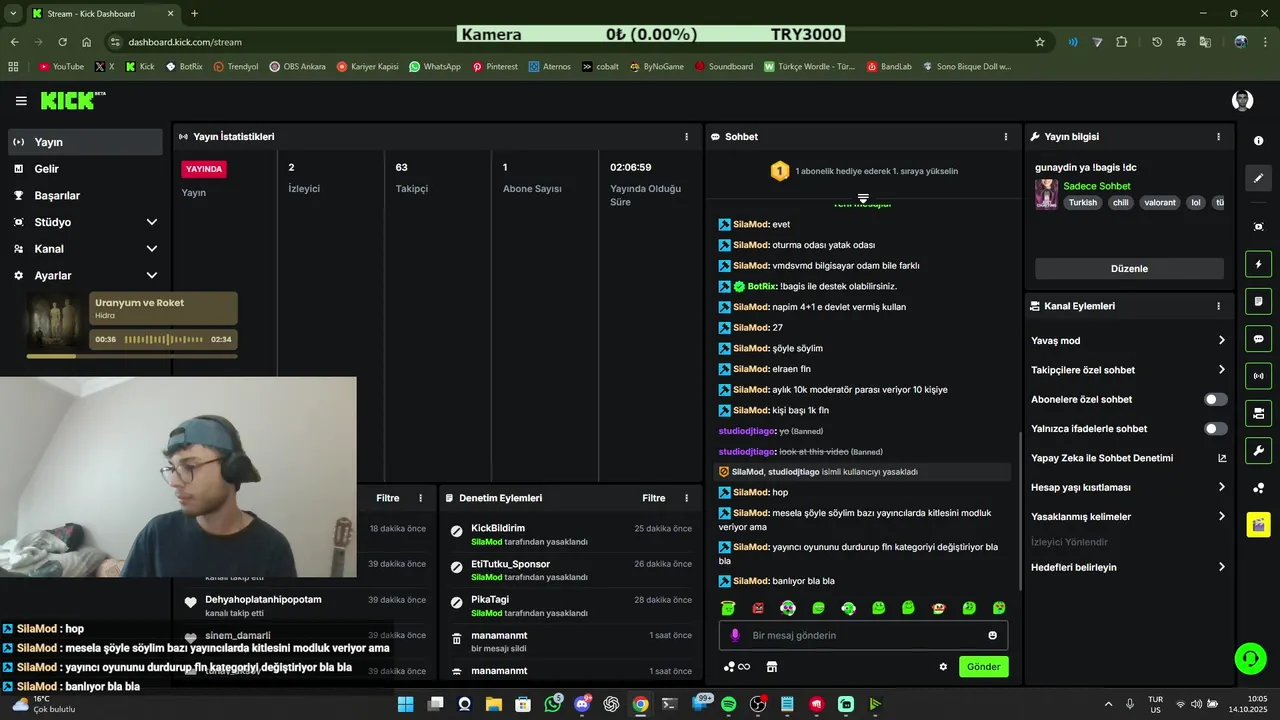Open Hedefleri belirleyin chevron
Image resolution: width=1280 pixels, height=720 pixels.
(x=1221, y=567)
